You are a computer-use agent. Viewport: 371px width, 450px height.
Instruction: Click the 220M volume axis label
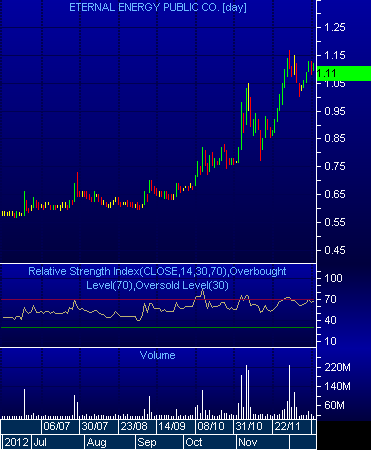337,367
